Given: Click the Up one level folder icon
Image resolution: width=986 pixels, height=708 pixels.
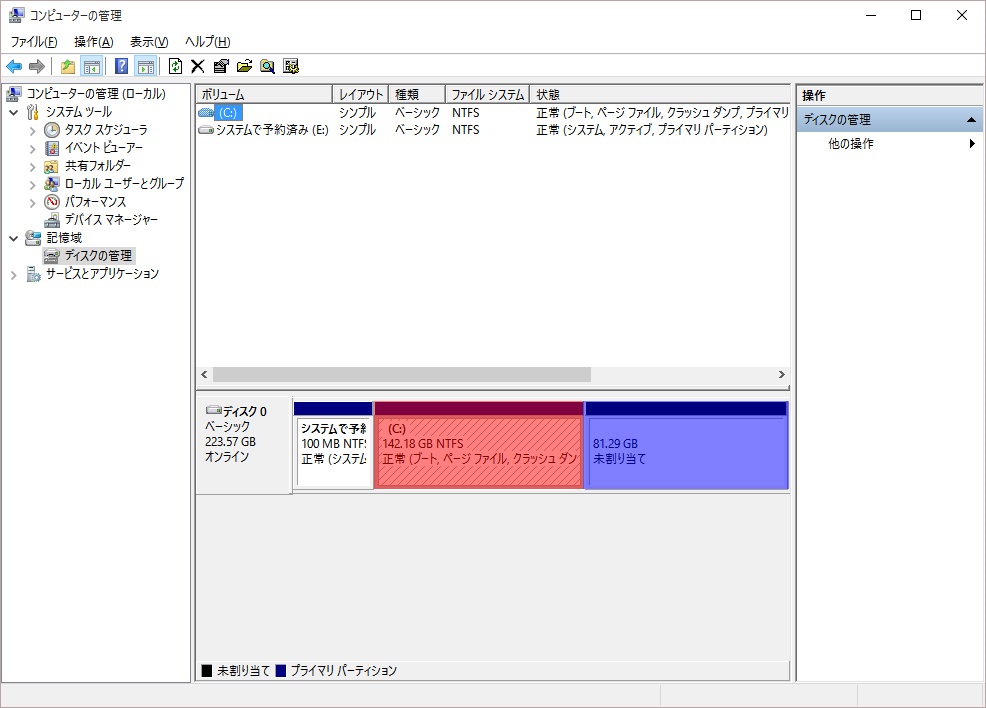Looking at the screenshot, I should coord(67,66).
